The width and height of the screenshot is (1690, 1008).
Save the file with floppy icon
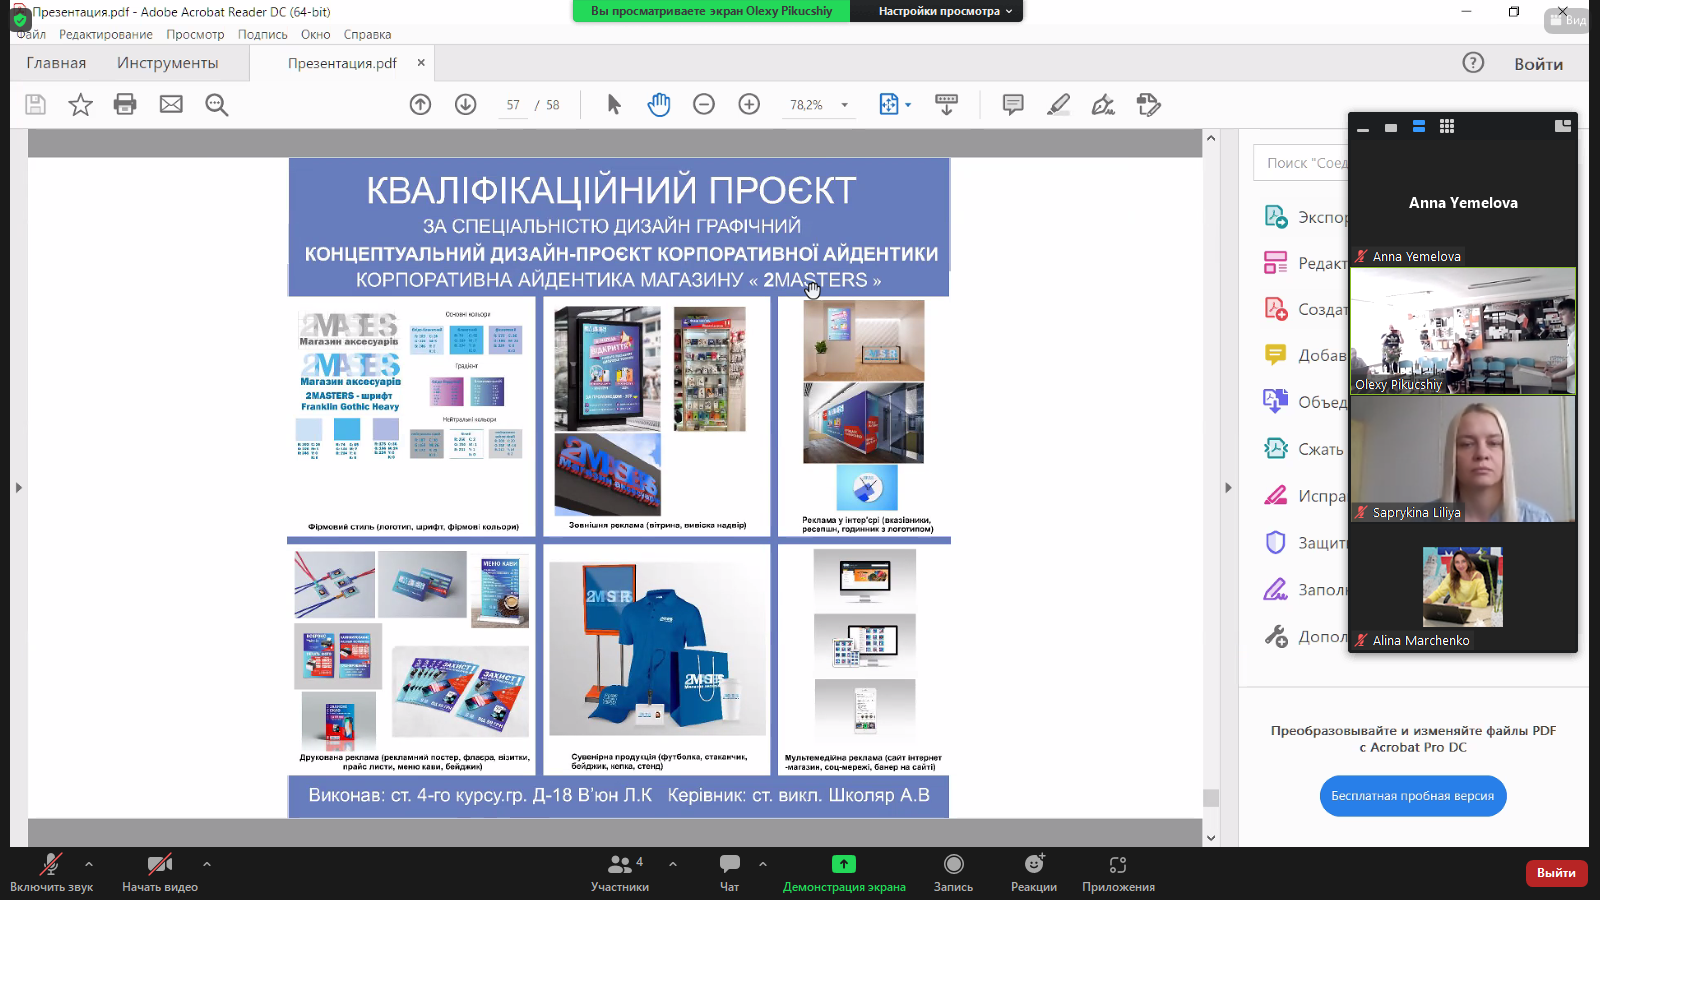click(x=35, y=104)
